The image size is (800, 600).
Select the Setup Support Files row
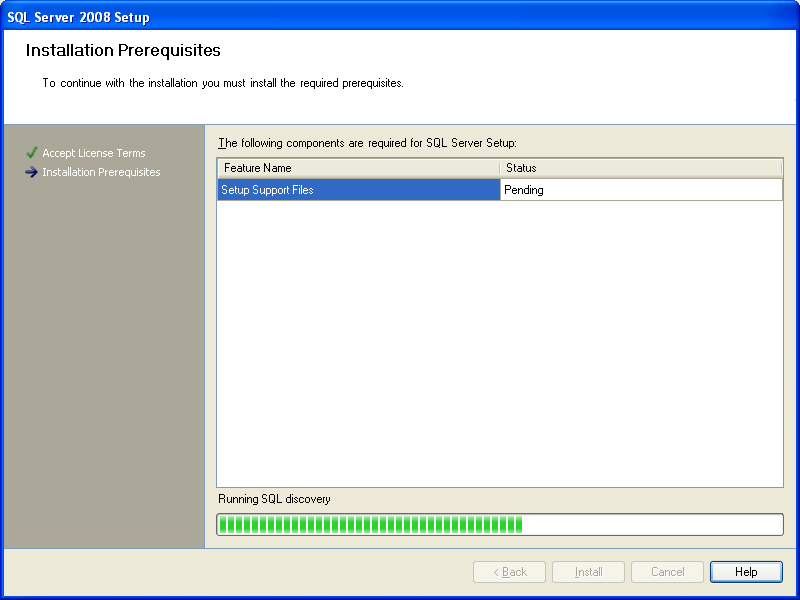pyautogui.click(x=499, y=190)
